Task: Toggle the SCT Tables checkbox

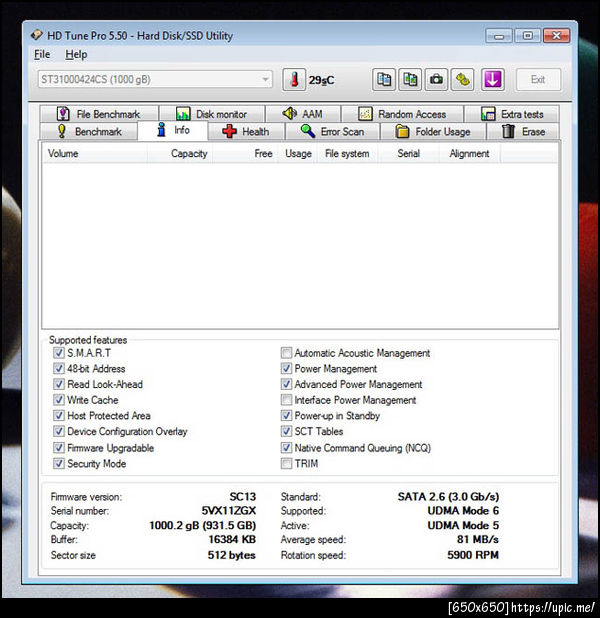Action: 287,431
